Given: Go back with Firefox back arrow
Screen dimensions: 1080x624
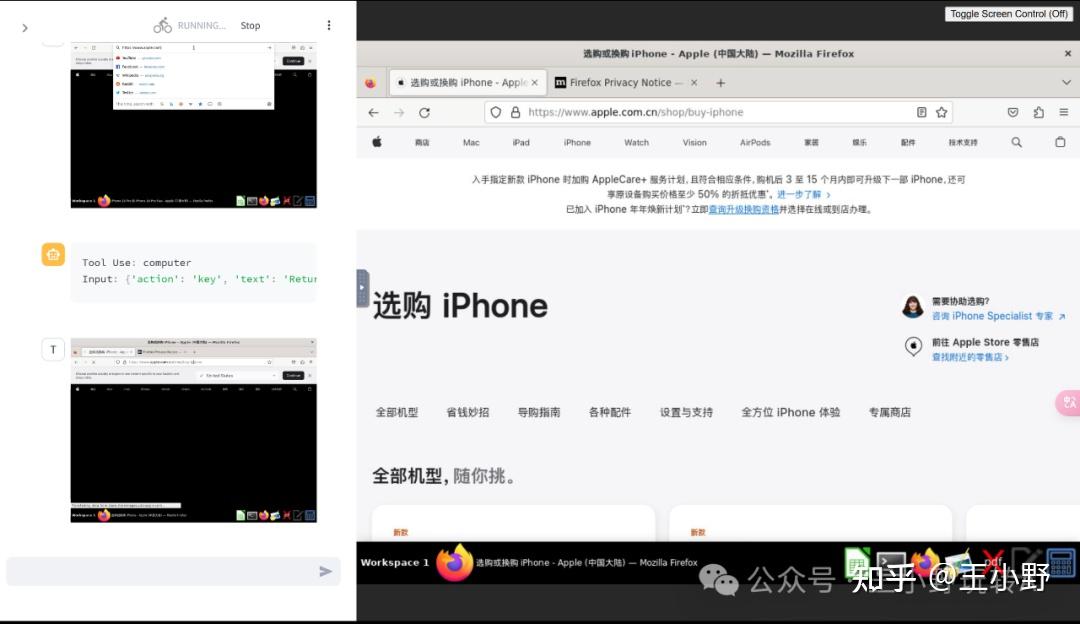Looking at the screenshot, I should tap(373, 112).
